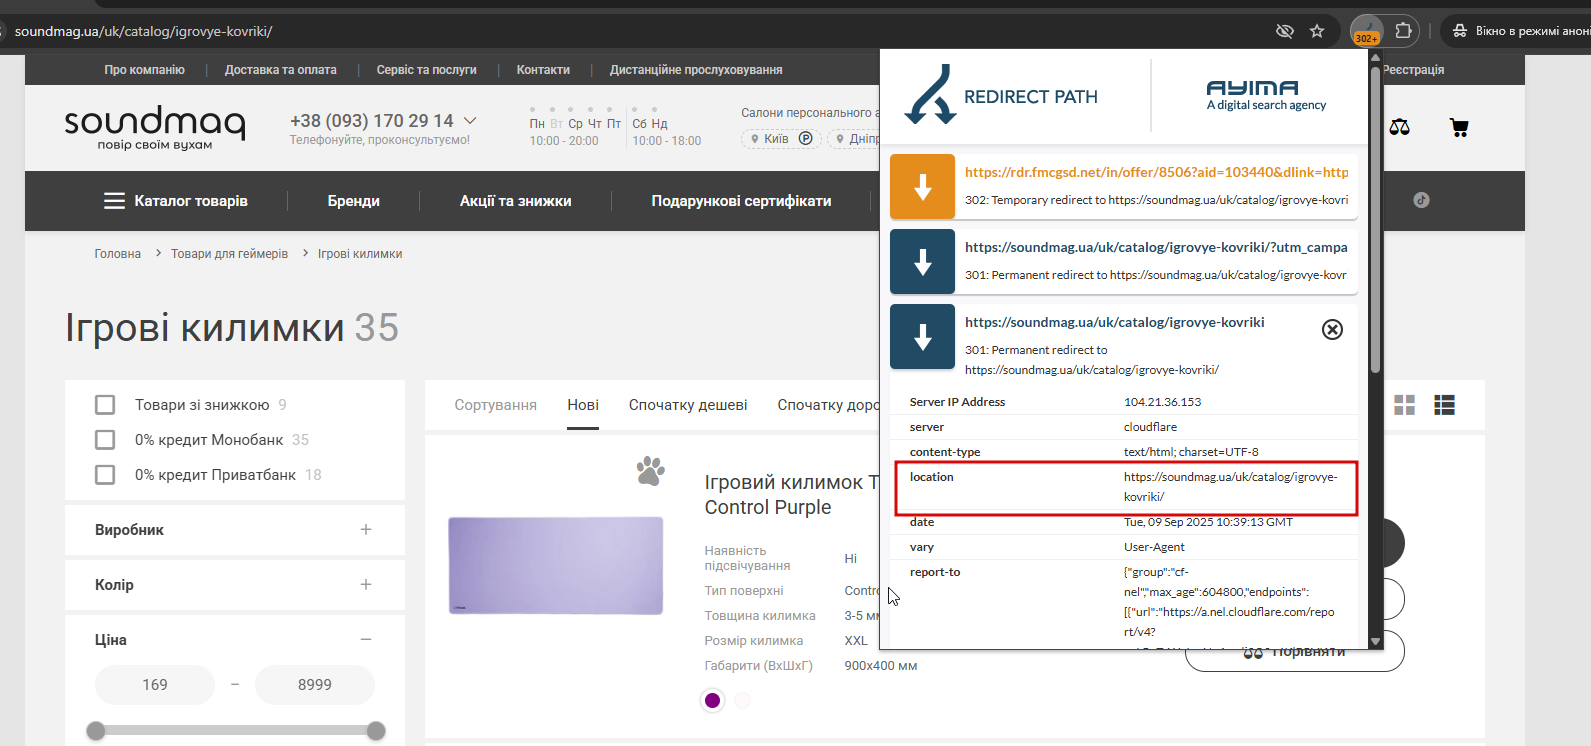Viewport: 1591px width, 746px height.
Task: Check the Товари зі знижкою checkbox
Action: 105,405
